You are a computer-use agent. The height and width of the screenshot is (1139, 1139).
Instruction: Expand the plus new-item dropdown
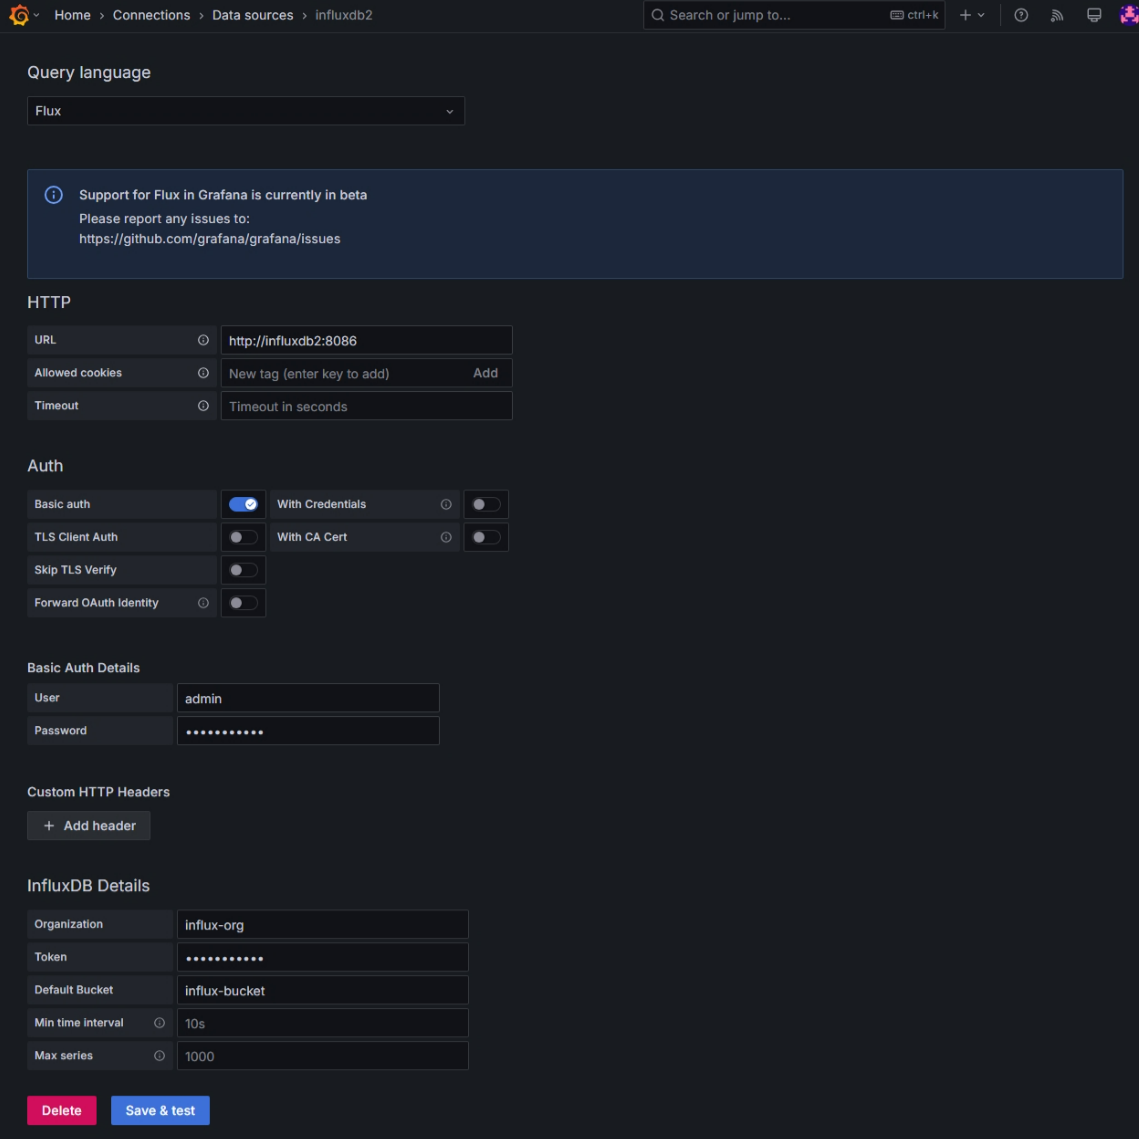tap(972, 15)
